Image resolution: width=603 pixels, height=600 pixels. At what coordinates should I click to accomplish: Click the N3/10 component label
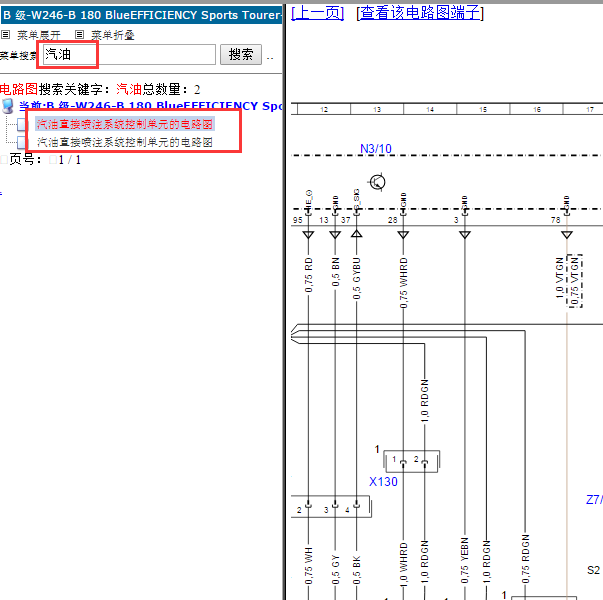(376, 148)
